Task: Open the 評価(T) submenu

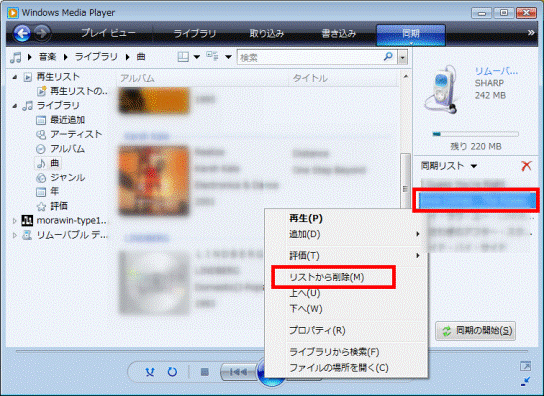Action: click(346, 256)
